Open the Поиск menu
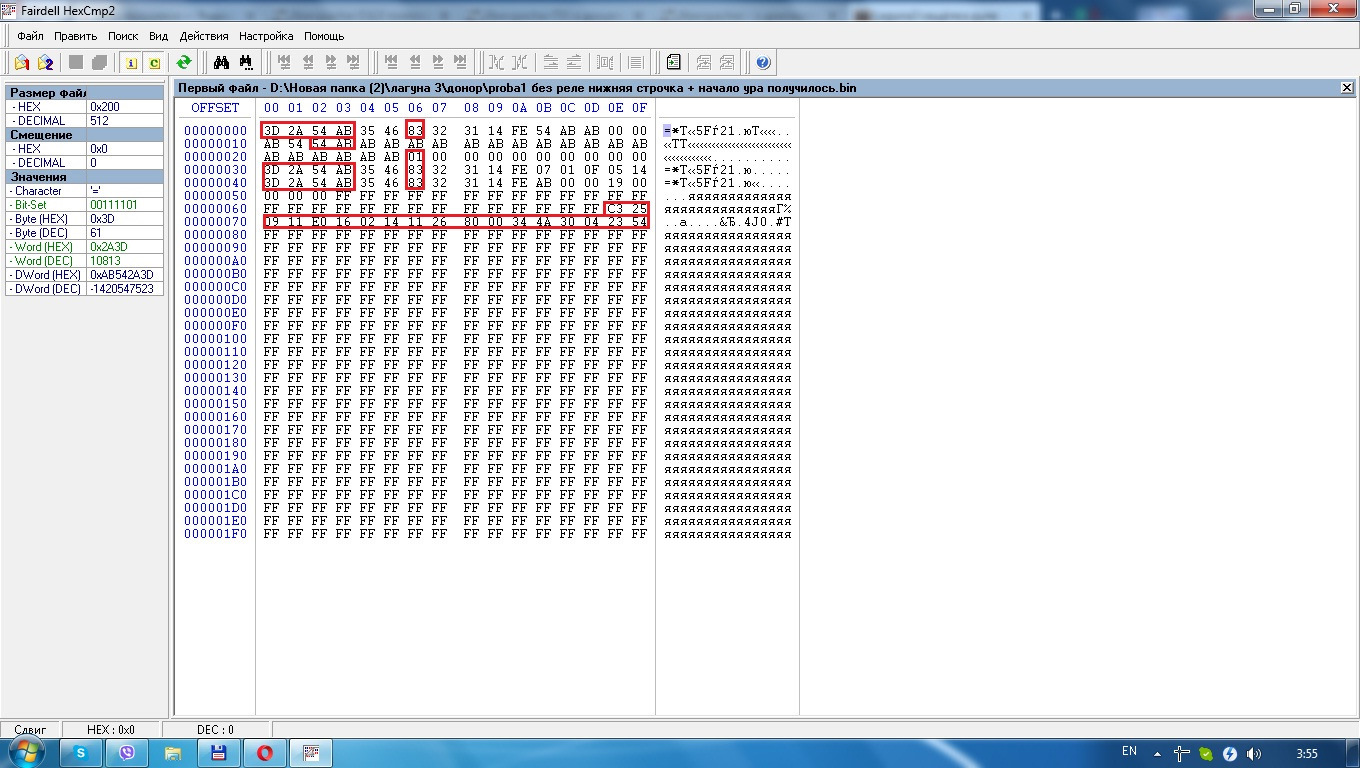 point(123,35)
